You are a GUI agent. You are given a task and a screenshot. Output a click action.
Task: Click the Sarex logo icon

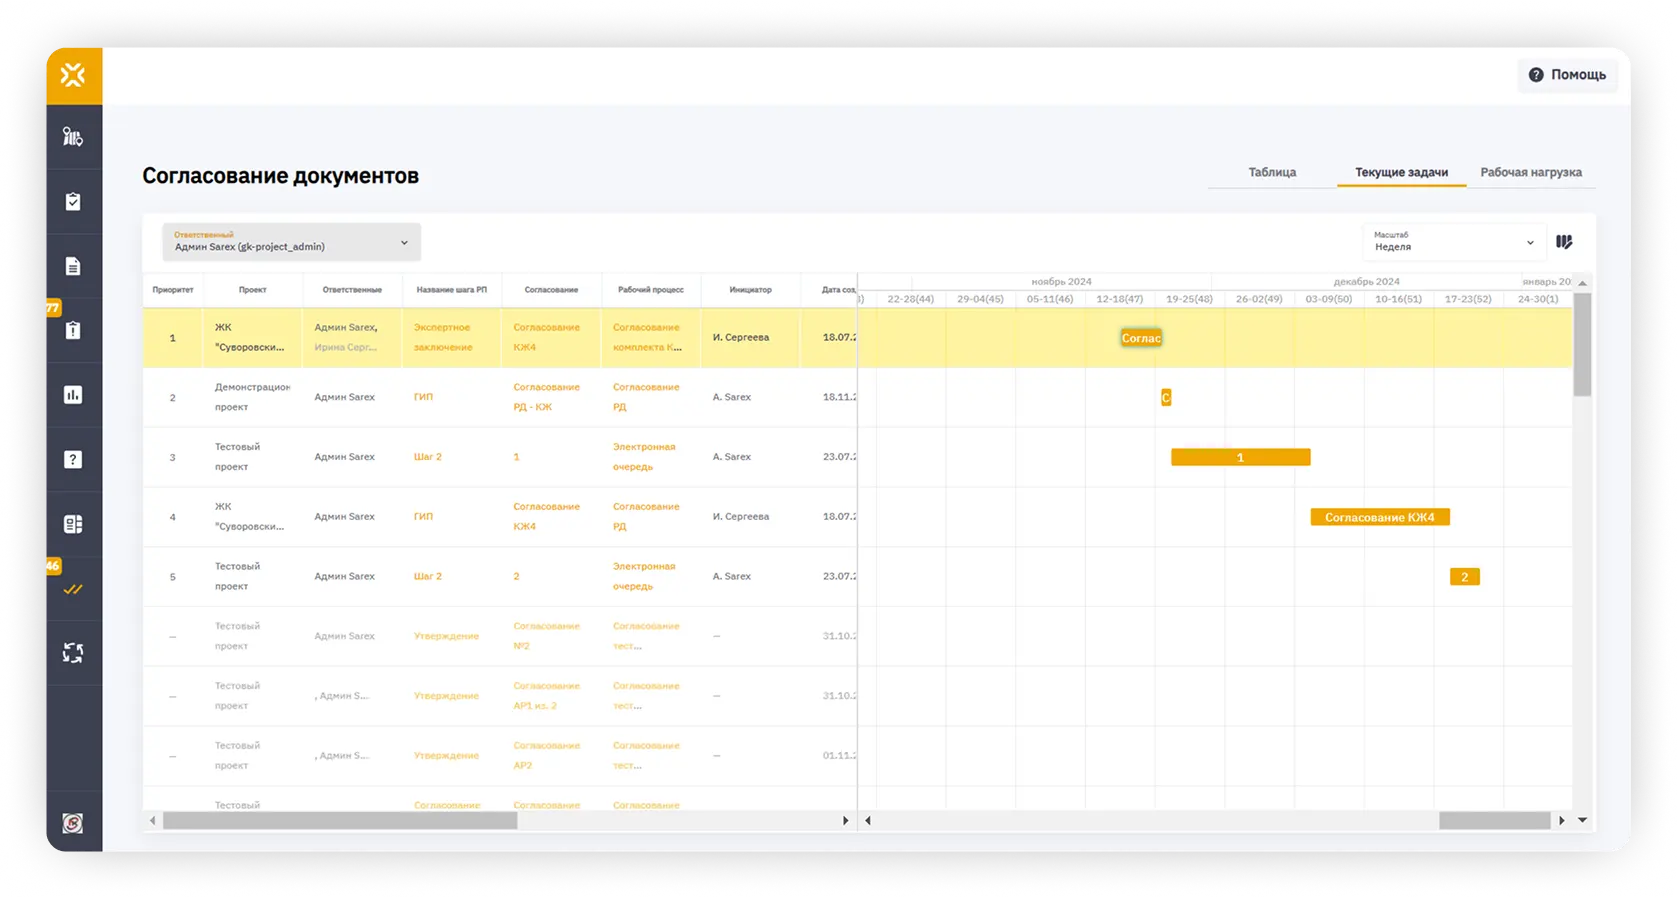pyautogui.click(x=73, y=75)
